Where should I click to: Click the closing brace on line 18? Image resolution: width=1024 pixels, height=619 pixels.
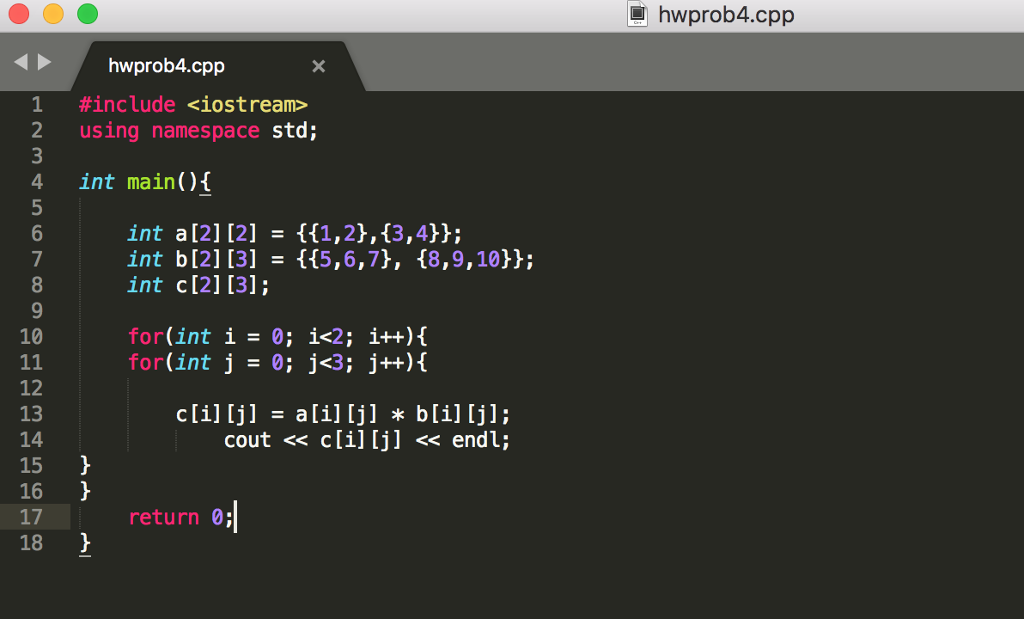(85, 543)
